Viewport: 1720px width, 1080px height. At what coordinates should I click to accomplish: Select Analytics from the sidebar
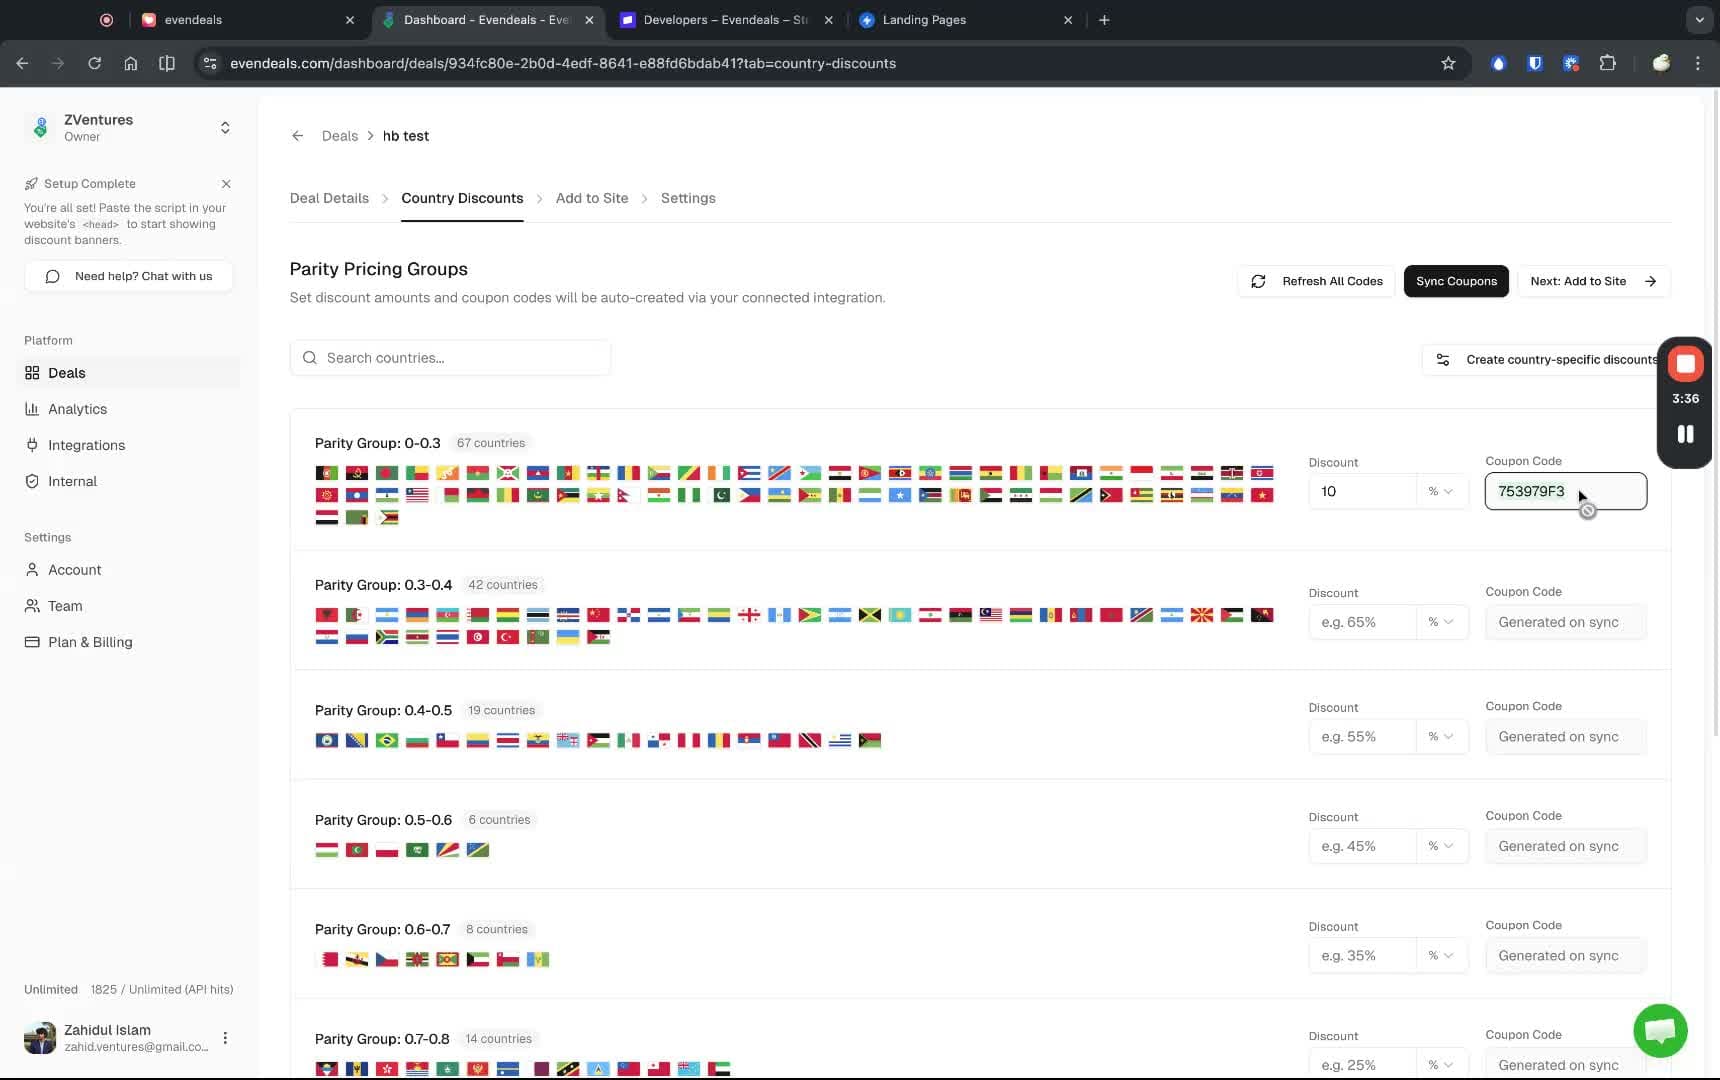77,409
